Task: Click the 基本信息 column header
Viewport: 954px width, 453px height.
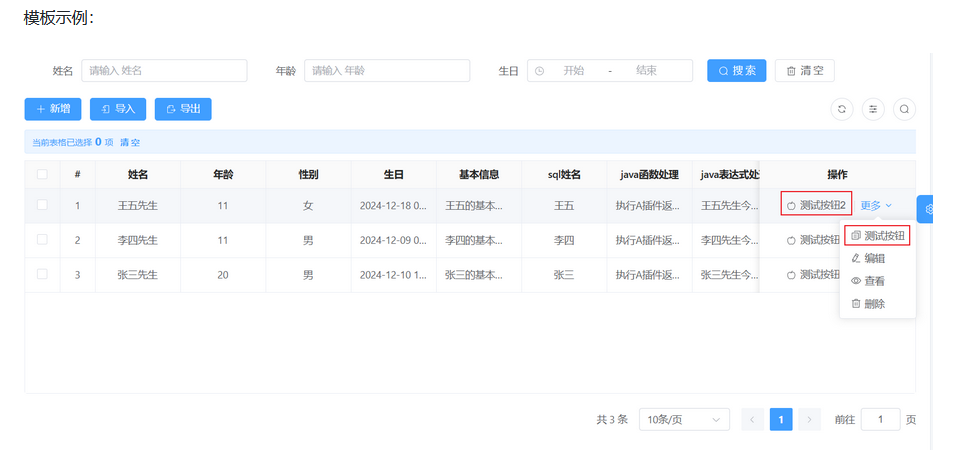Action: point(479,175)
